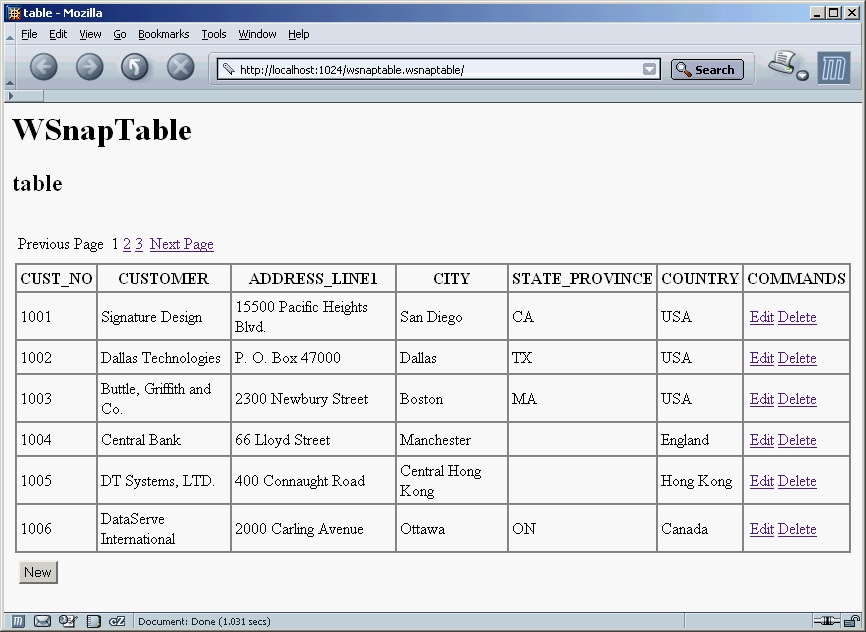
Task: Click the New button below the table
Action: click(x=38, y=572)
